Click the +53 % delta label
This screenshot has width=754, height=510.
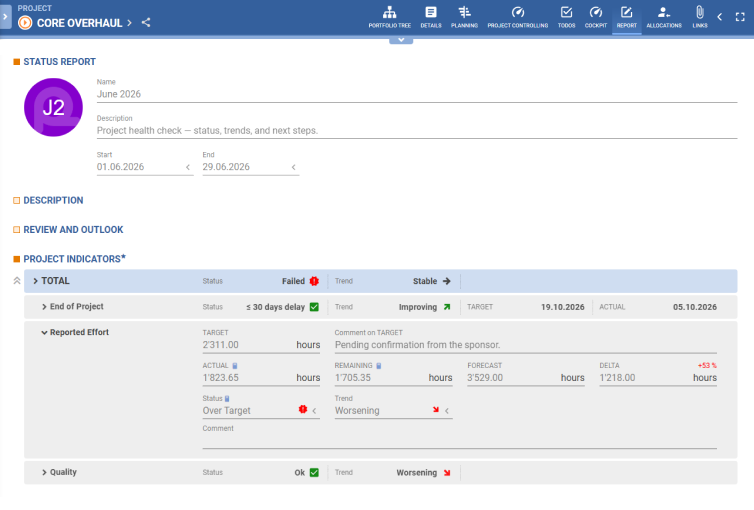[707, 366]
